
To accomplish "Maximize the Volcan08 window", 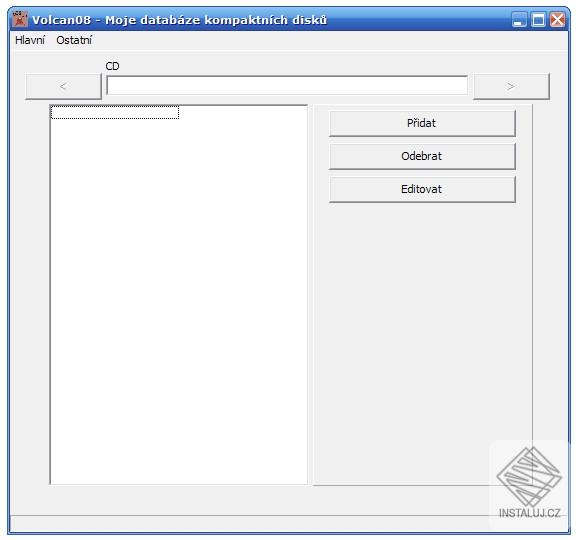I will click(538, 20).
